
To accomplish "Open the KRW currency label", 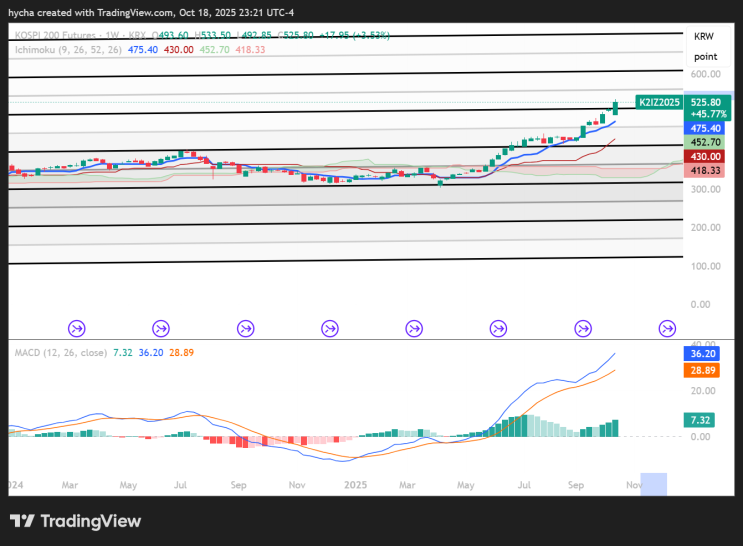I will pyautogui.click(x=704, y=36).
